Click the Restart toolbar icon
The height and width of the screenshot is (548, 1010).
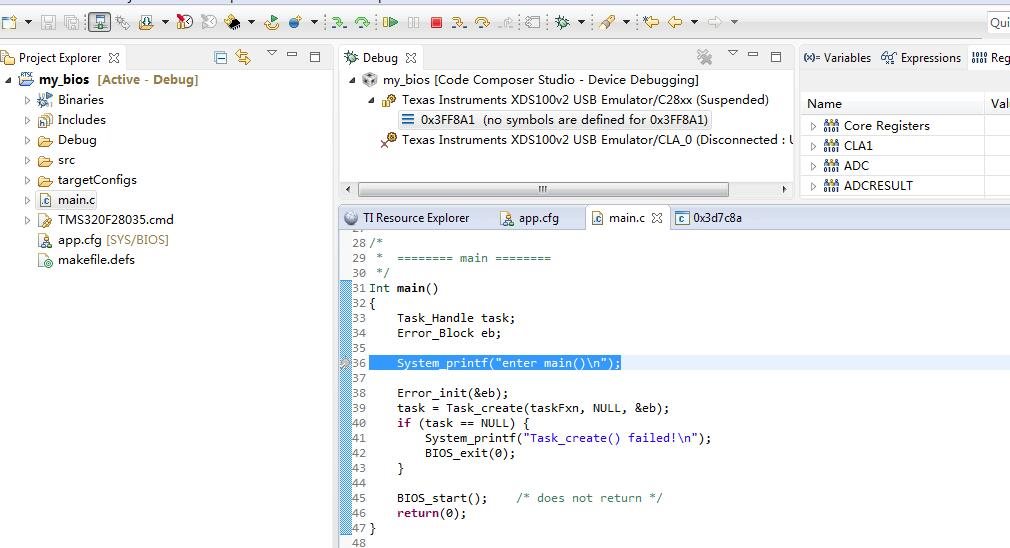coord(272,23)
